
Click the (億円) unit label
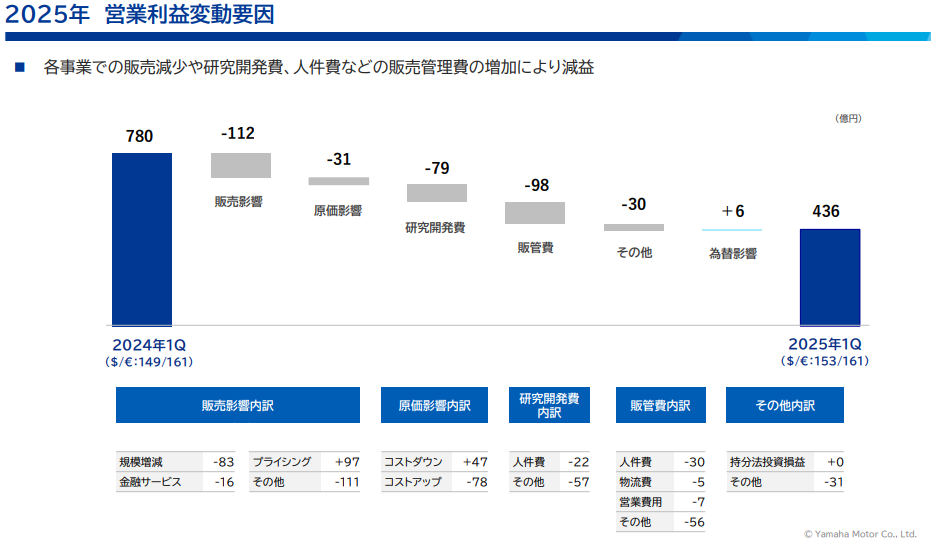click(848, 118)
